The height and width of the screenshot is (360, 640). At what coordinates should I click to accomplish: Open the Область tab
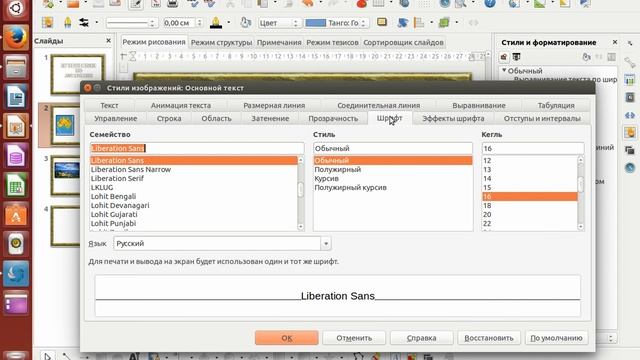coord(216,118)
